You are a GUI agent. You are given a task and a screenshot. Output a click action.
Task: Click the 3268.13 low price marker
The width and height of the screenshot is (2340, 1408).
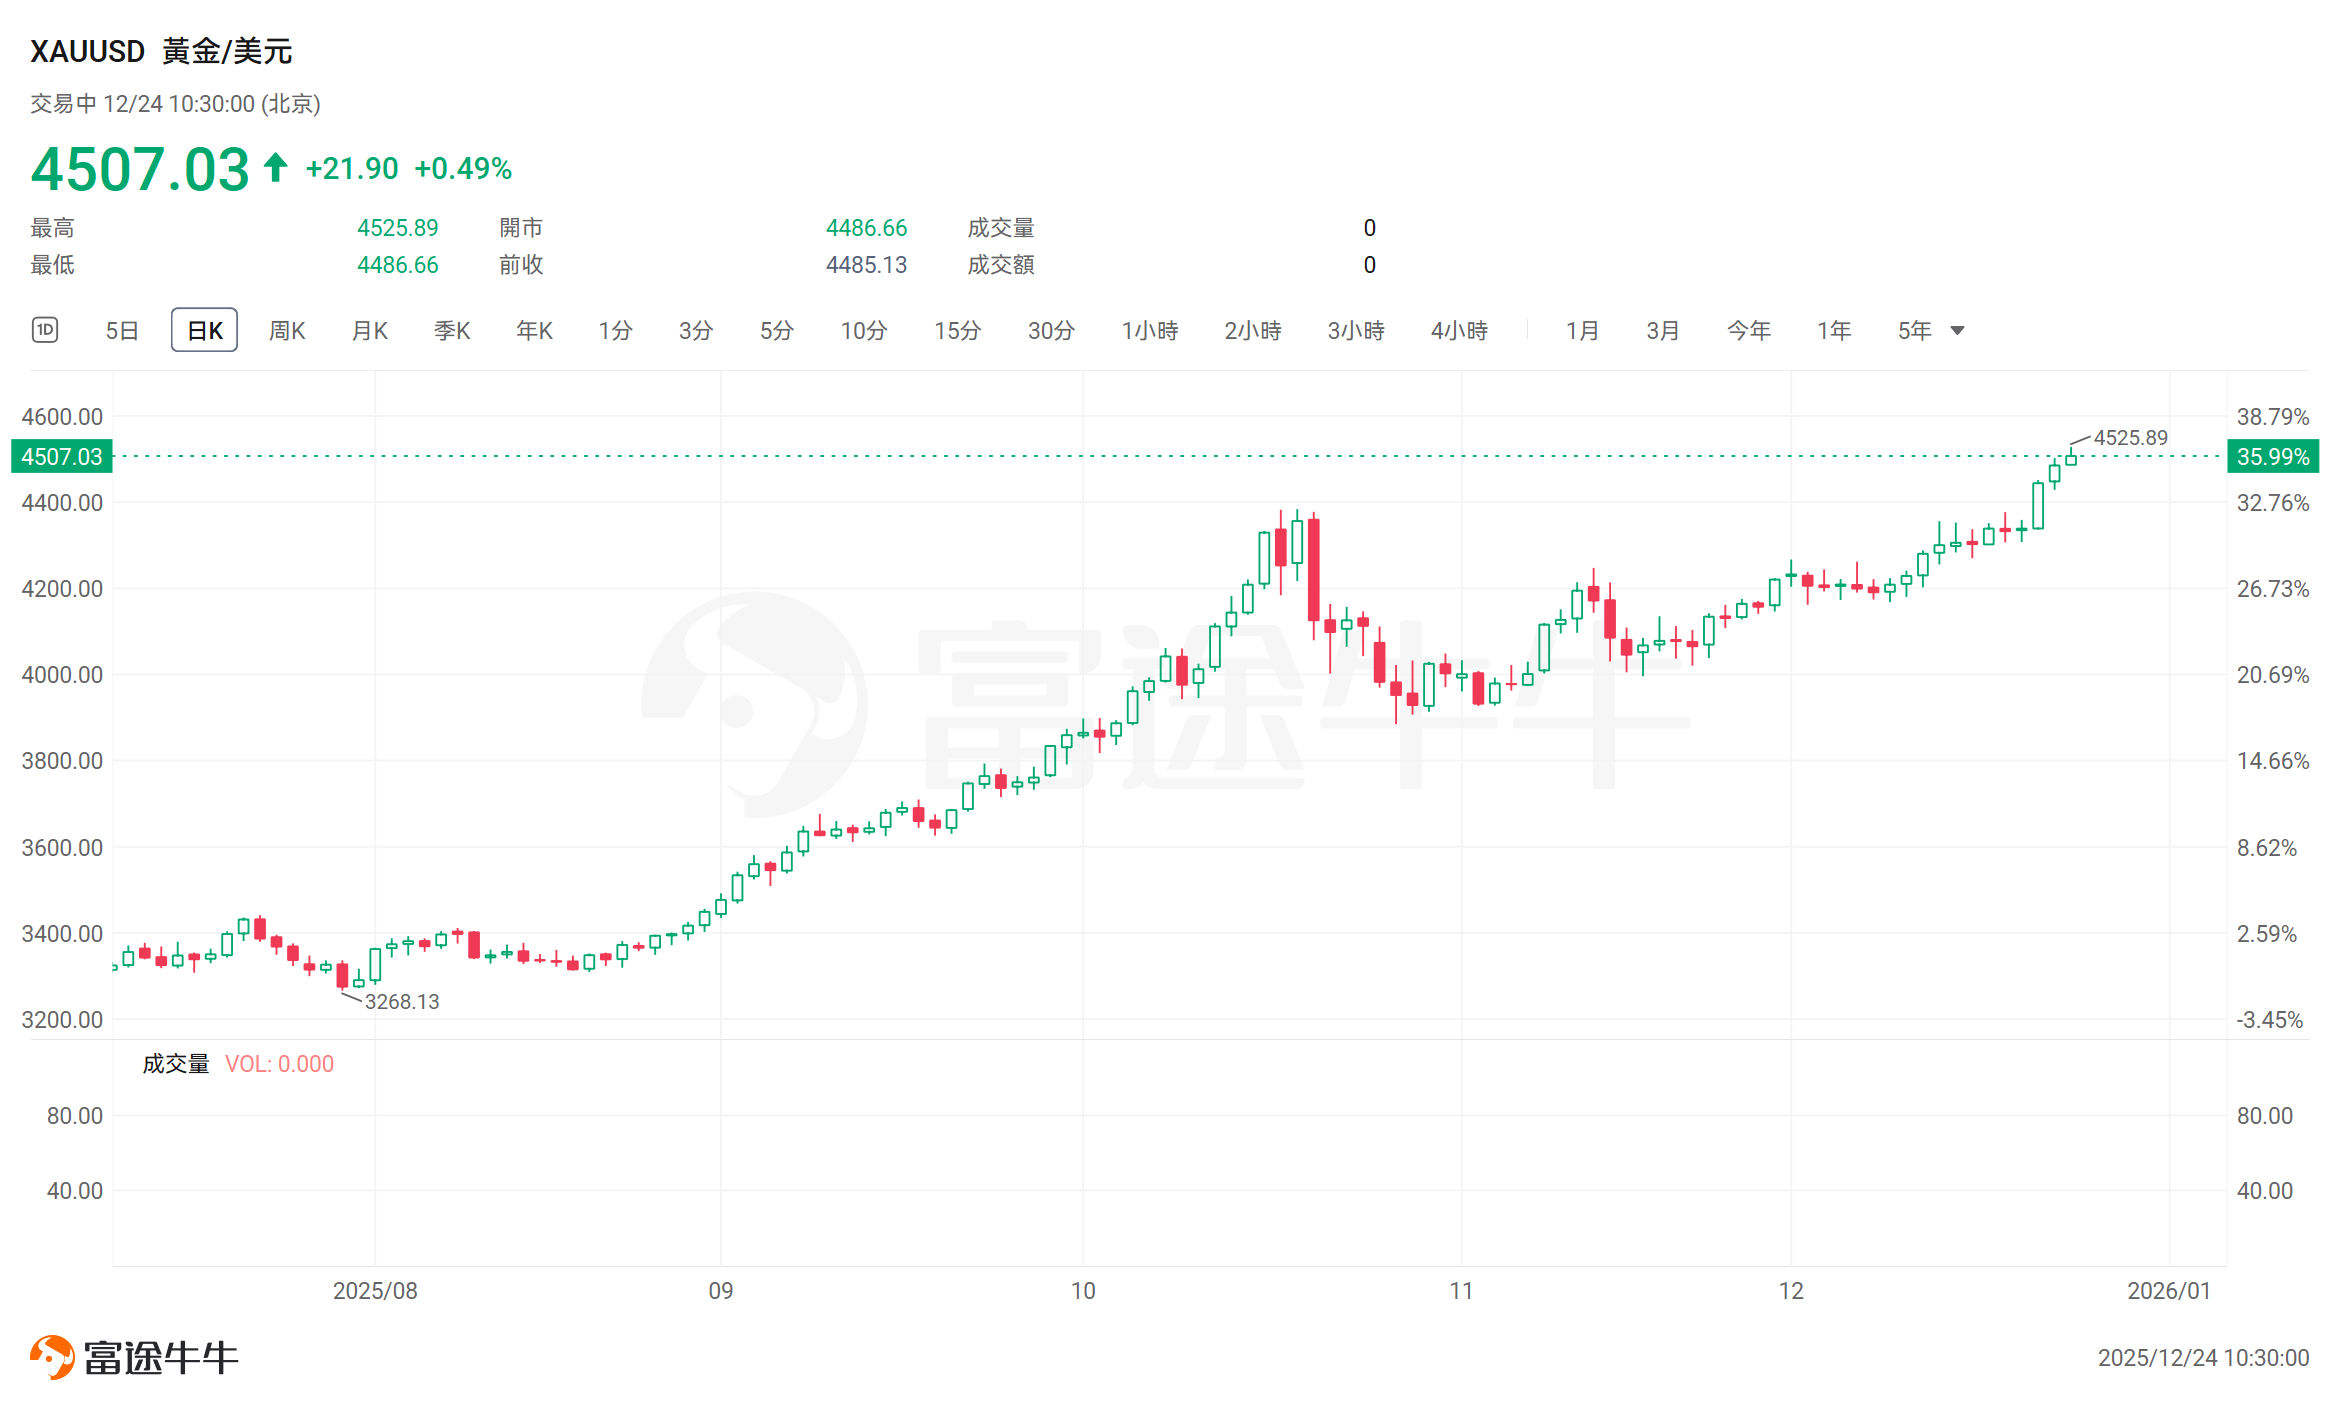[x=401, y=1001]
